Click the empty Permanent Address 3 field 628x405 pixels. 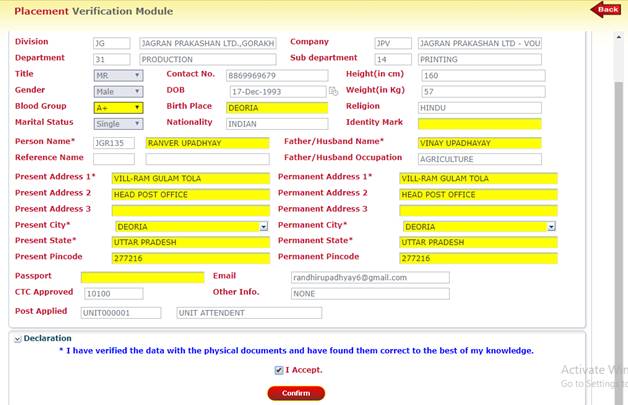click(x=478, y=210)
